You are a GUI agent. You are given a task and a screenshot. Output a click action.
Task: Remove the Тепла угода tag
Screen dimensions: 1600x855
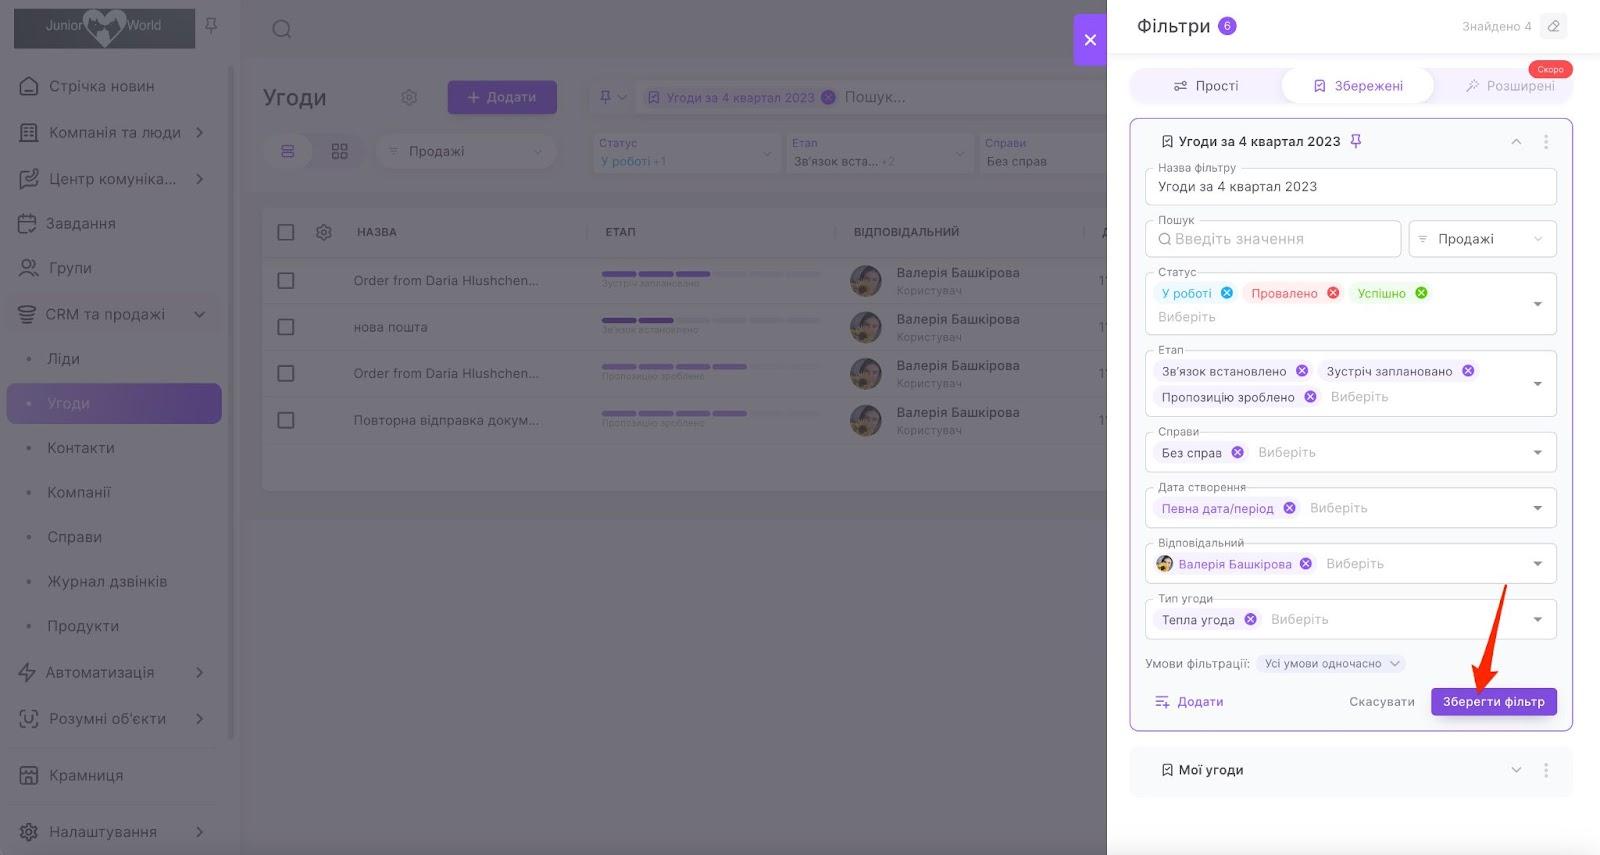pyautogui.click(x=1250, y=620)
